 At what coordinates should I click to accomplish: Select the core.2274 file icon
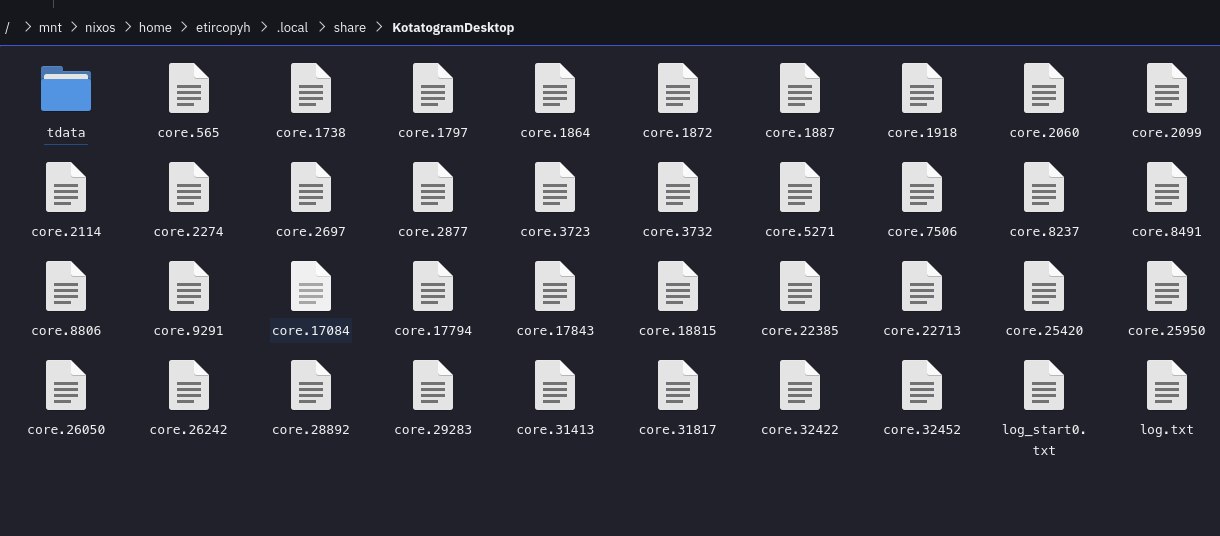coord(188,187)
